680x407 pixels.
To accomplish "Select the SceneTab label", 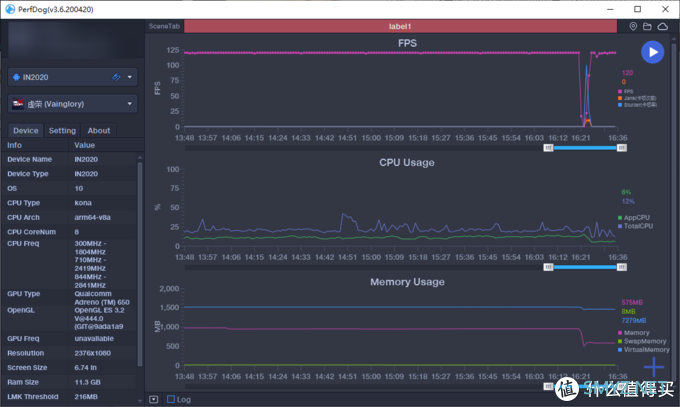I will (x=164, y=26).
